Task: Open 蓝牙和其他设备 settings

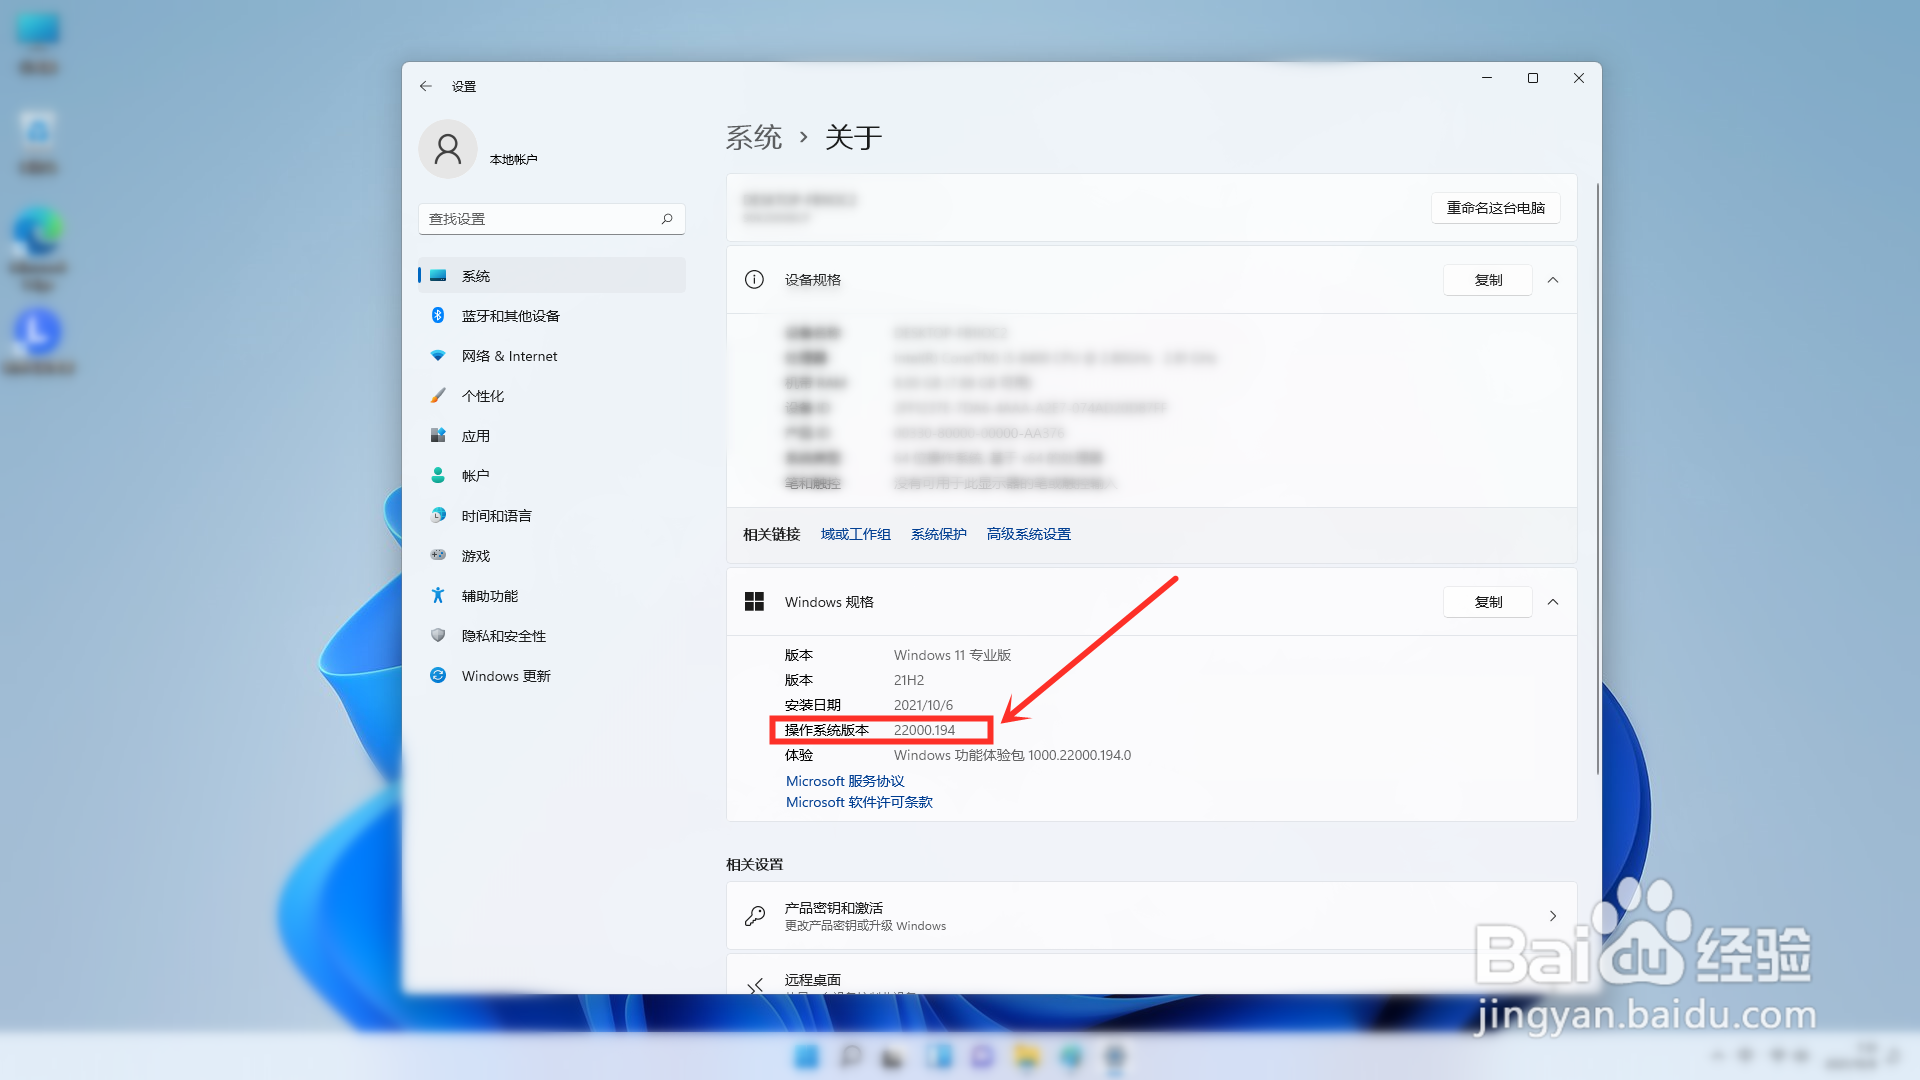Action: coord(551,316)
